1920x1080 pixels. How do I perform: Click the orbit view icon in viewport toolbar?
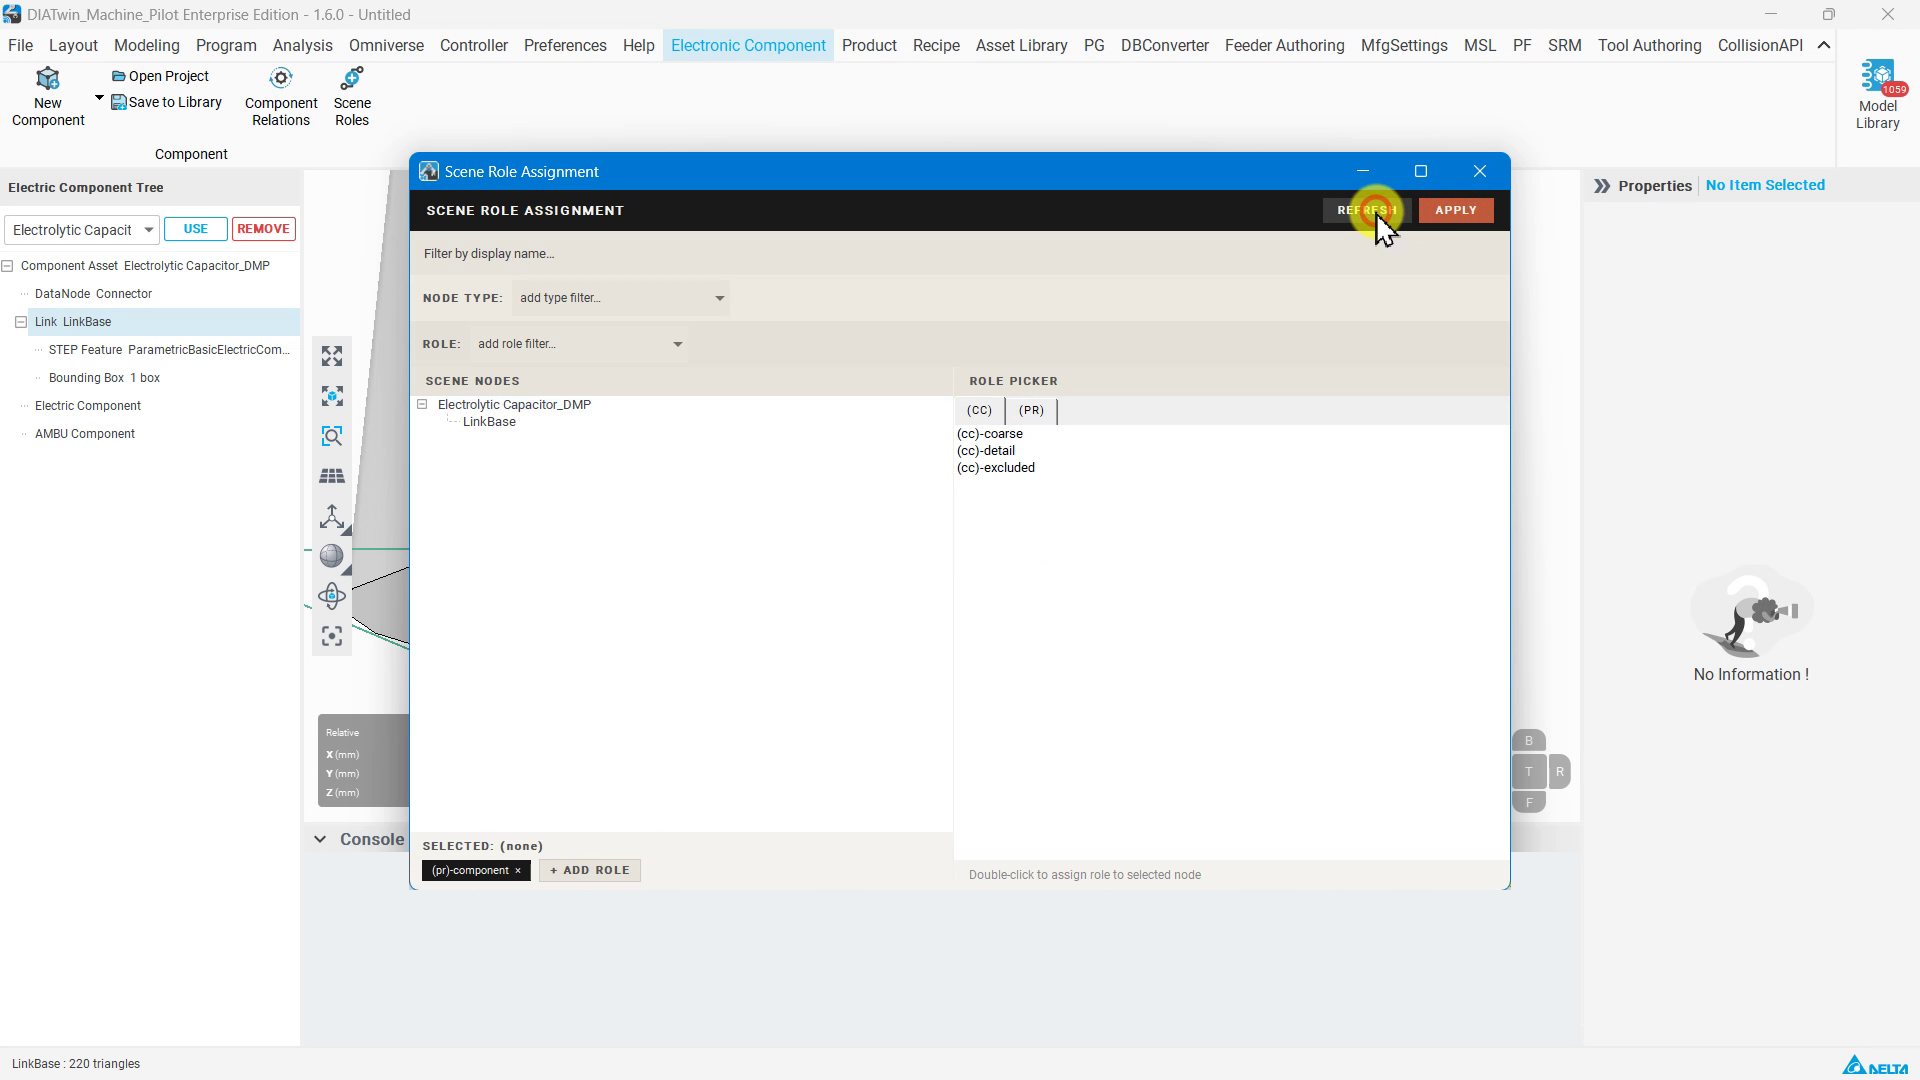332,597
